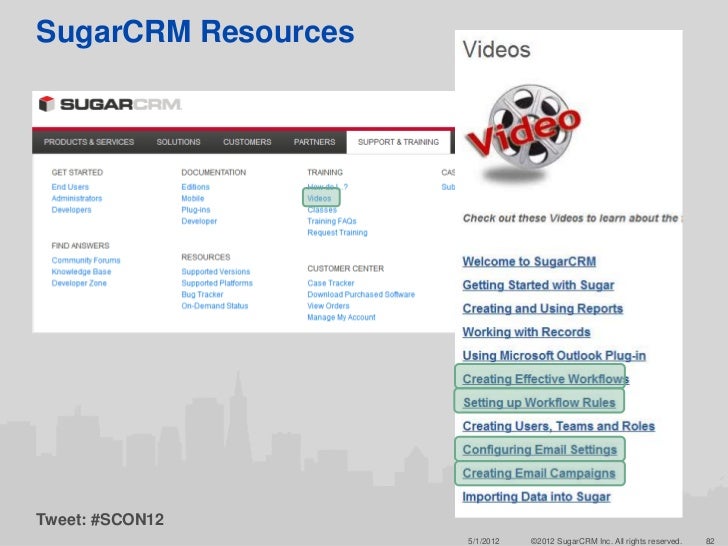Open the End Users link

coord(70,187)
